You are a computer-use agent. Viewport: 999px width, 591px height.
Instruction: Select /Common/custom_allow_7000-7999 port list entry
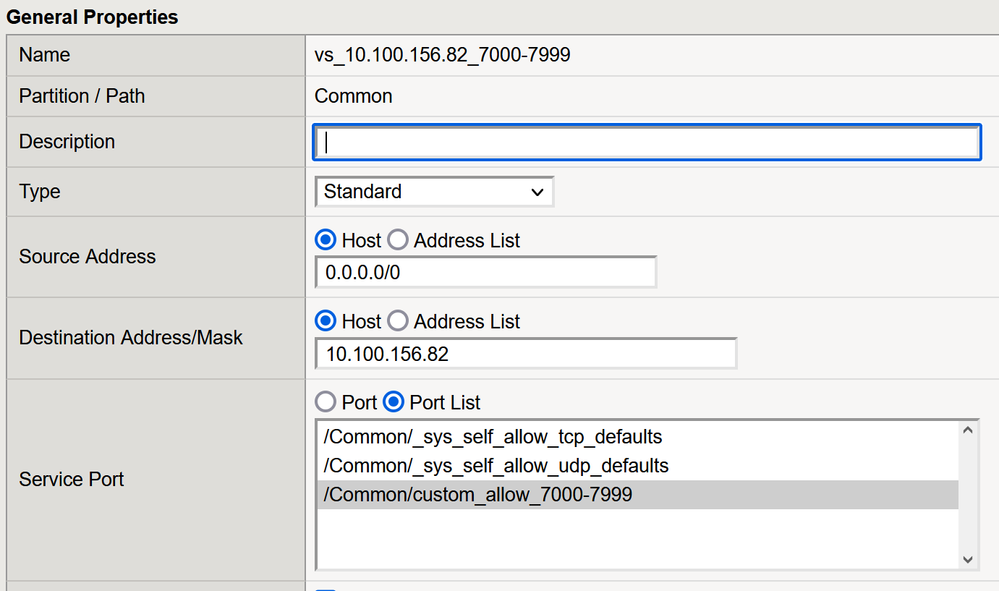(x=478, y=494)
